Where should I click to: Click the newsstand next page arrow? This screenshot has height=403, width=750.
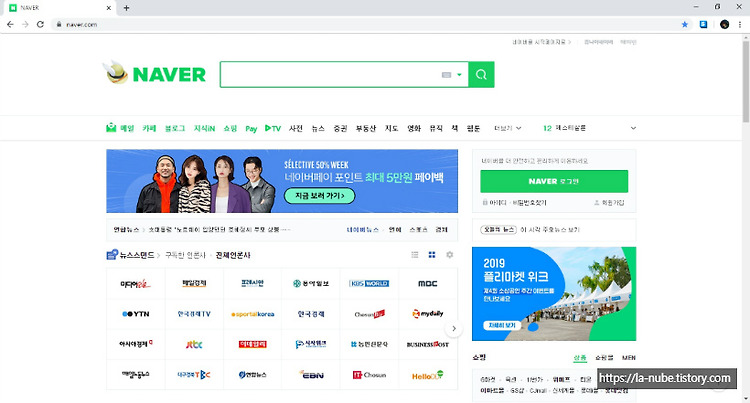point(454,328)
